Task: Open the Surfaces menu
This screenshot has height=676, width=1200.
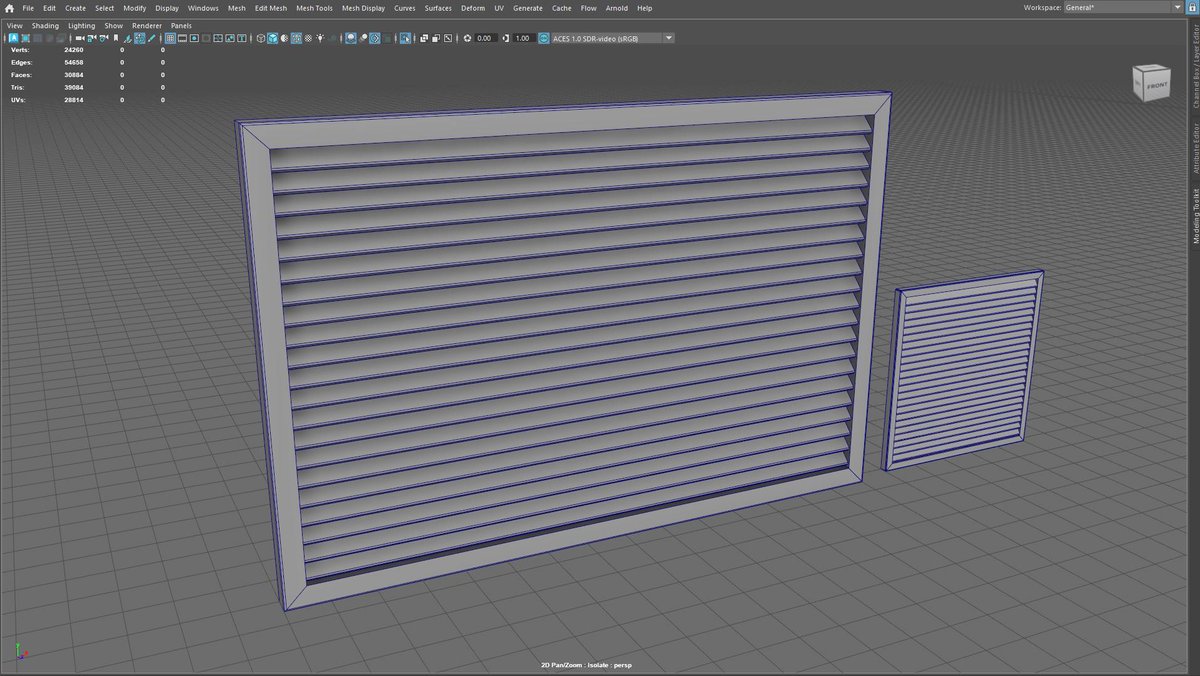Action: [x=438, y=8]
